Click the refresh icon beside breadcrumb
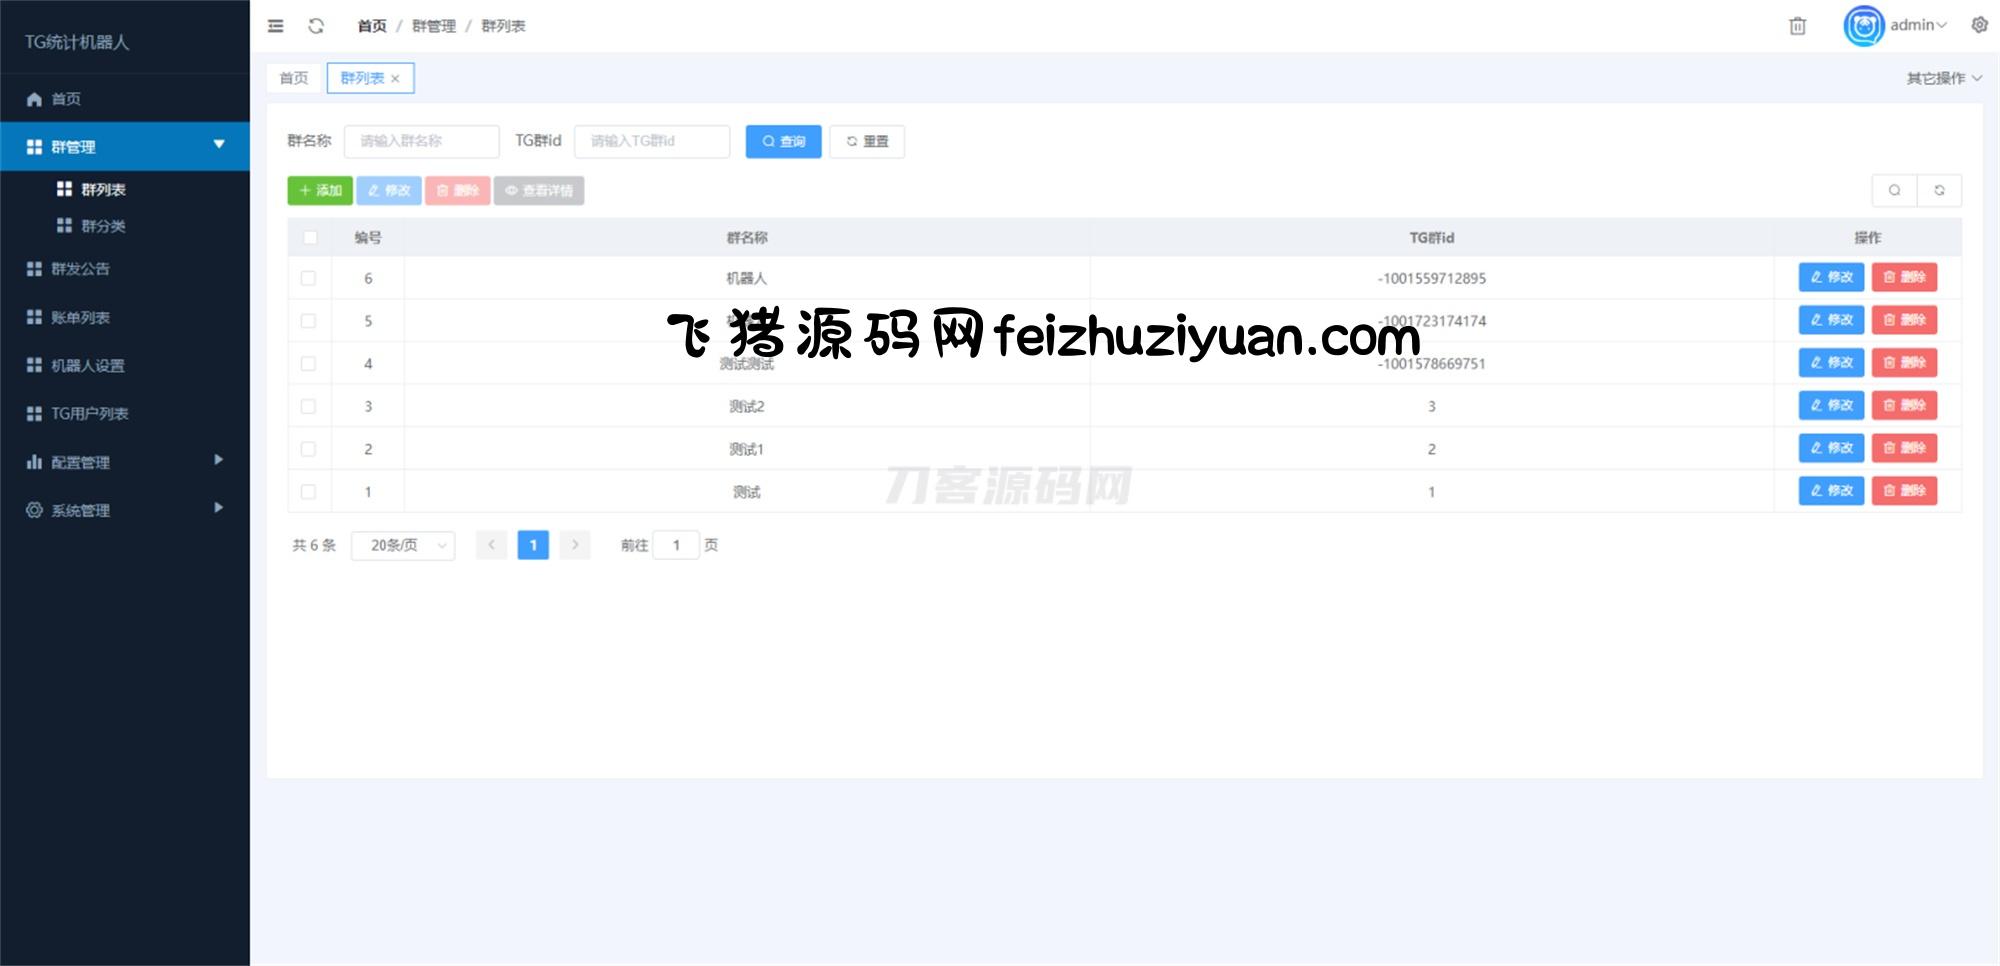 tap(316, 26)
